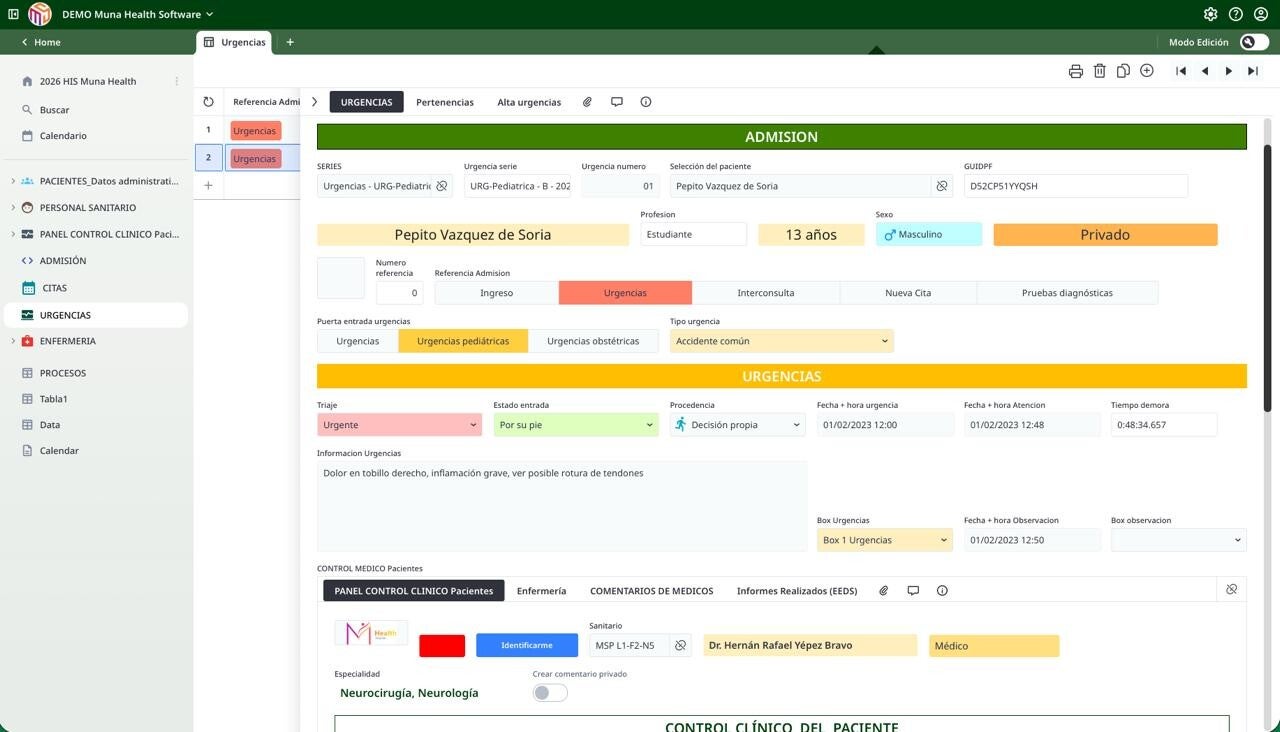Enable the Crear comentario privado switch
This screenshot has height=732, width=1280.
point(550,693)
